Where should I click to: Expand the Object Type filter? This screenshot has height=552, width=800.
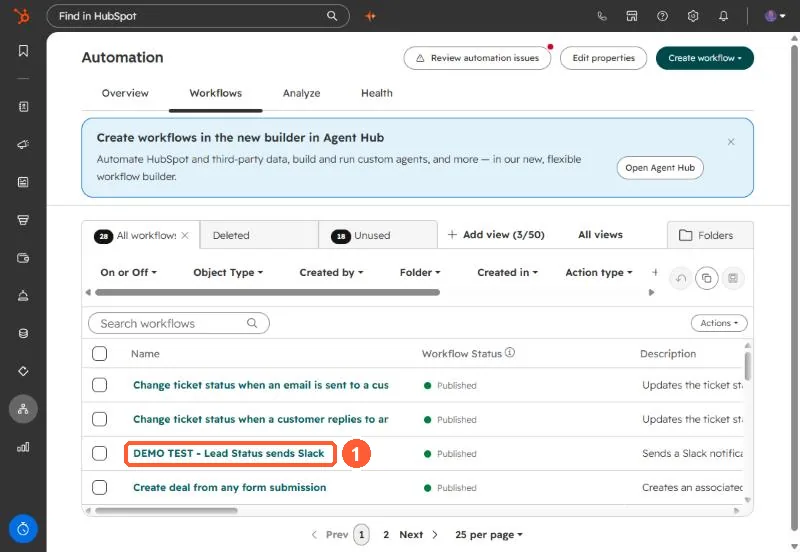[x=228, y=272]
